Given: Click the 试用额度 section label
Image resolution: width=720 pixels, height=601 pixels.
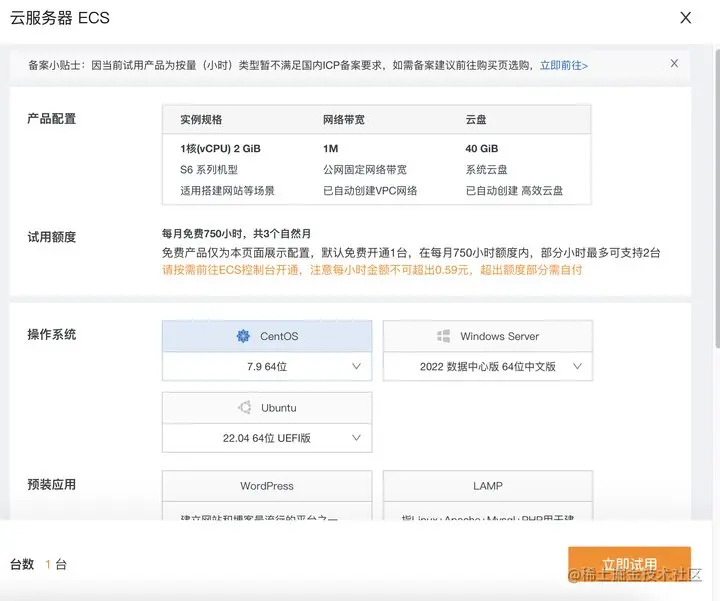Looking at the screenshot, I should (51, 237).
